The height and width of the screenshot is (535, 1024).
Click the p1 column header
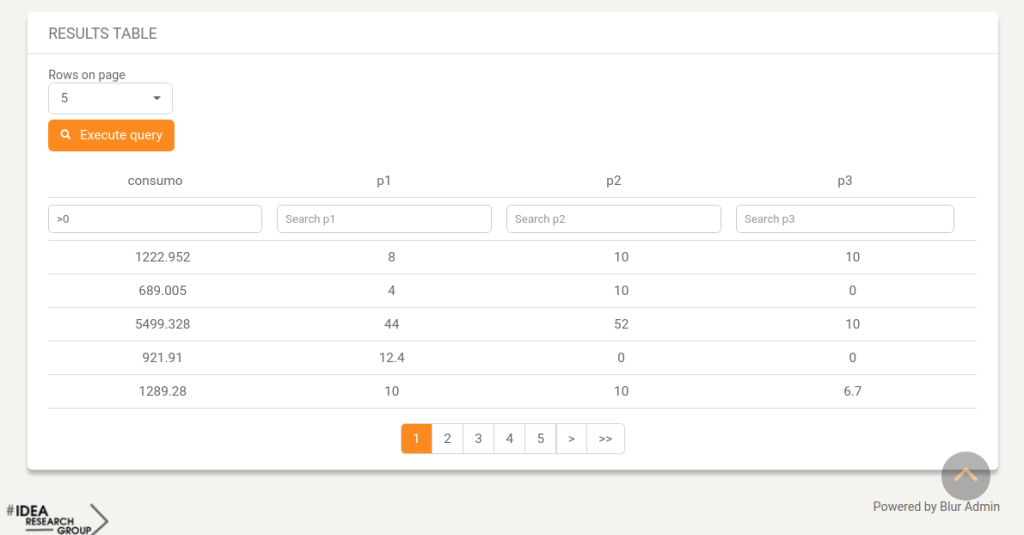coord(384,181)
